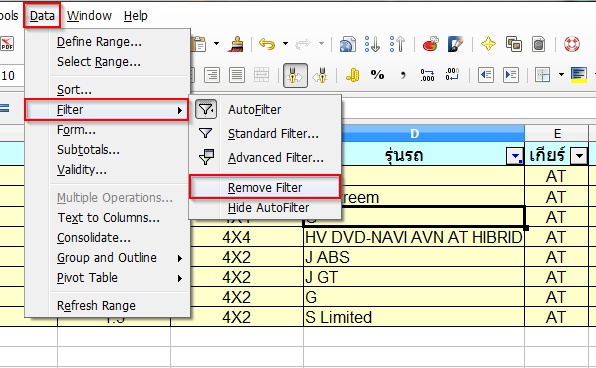
Task: Choose Text to Columns... entry
Action: pyautogui.click(x=108, y=217)
